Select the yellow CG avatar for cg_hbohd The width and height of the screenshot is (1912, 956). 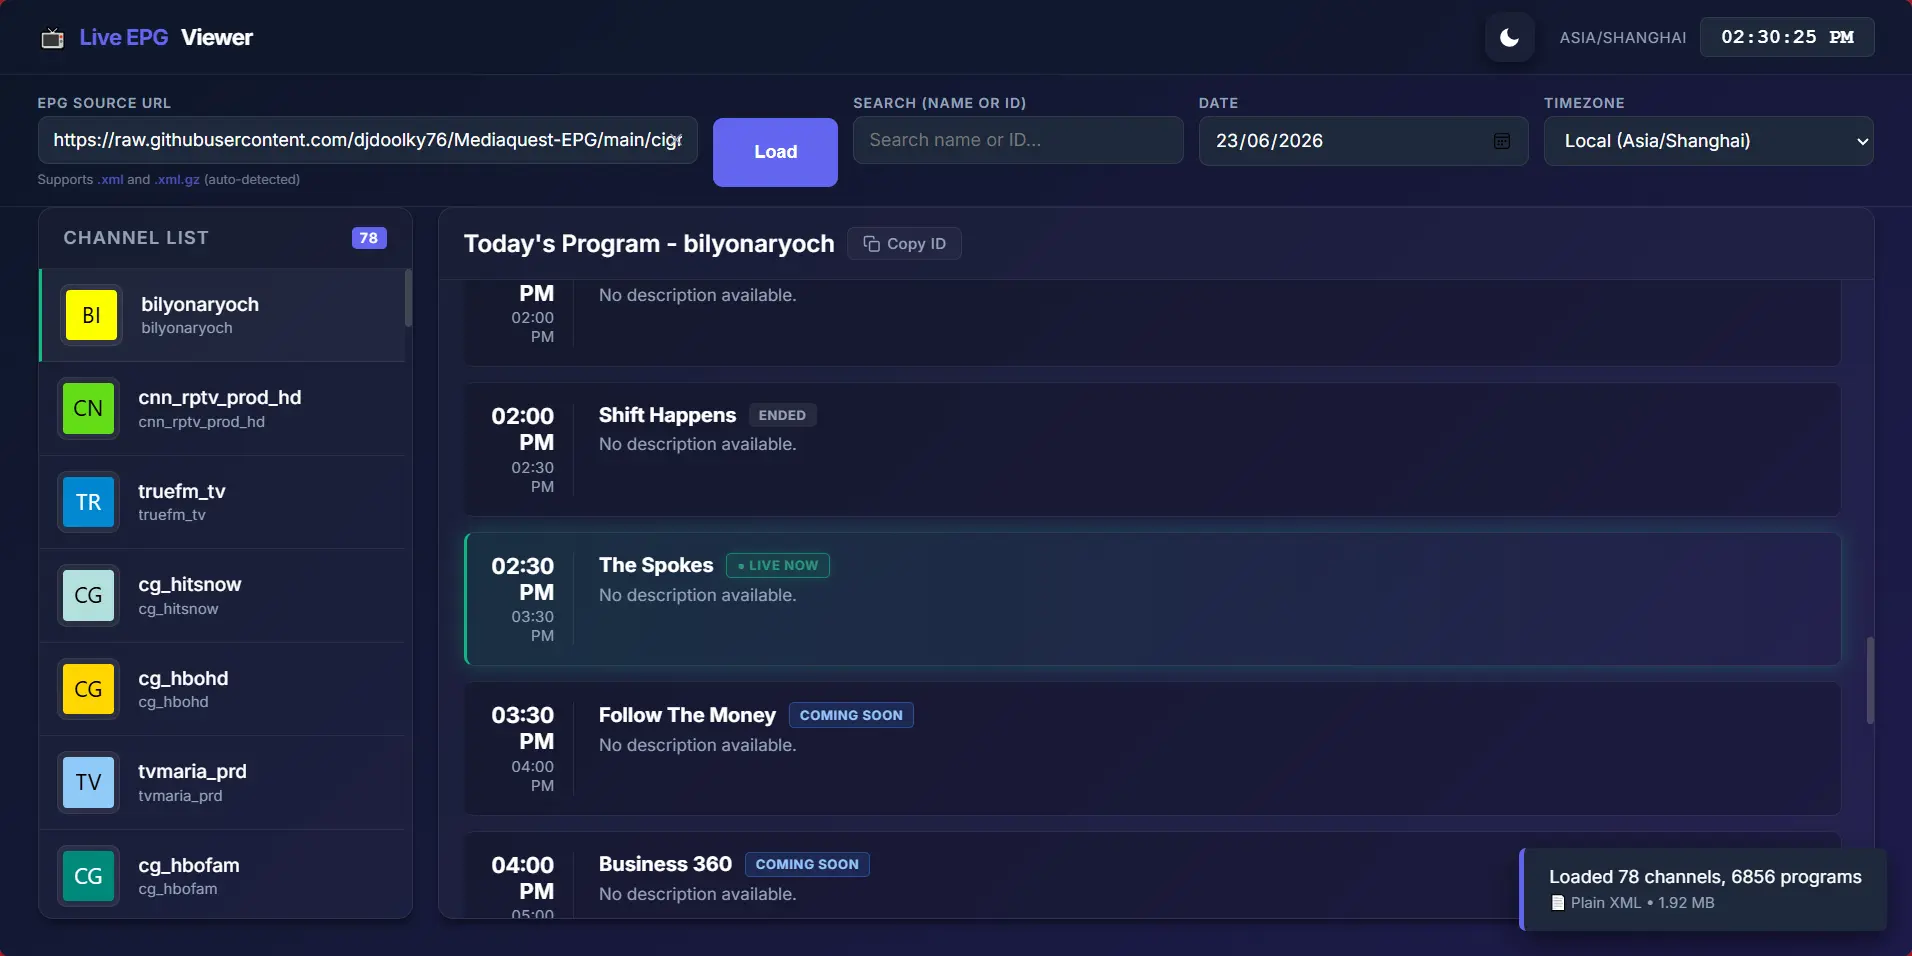pyautogui.click(x=88, y=689)
